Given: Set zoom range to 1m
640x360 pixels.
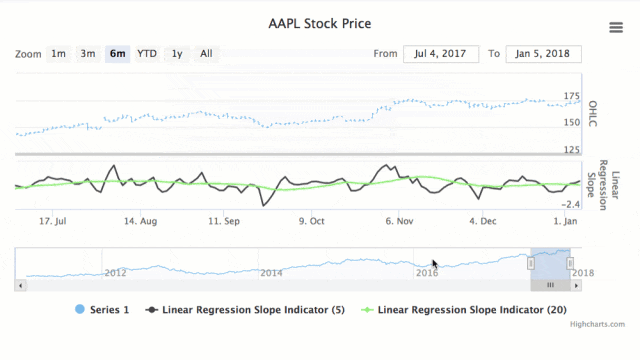Looking at the screenshot, I should (x=58, y=54).
